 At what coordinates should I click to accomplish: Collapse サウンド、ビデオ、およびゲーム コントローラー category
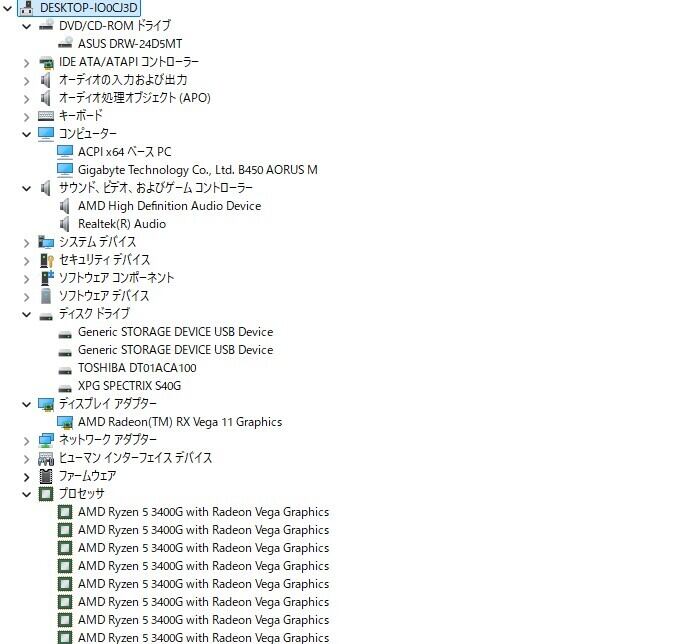(27, 189)
